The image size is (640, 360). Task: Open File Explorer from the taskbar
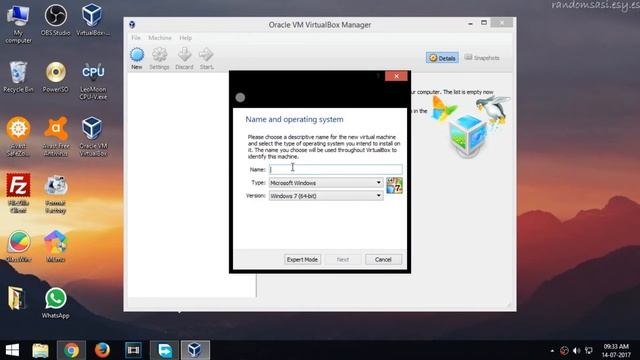click(40, 350)
